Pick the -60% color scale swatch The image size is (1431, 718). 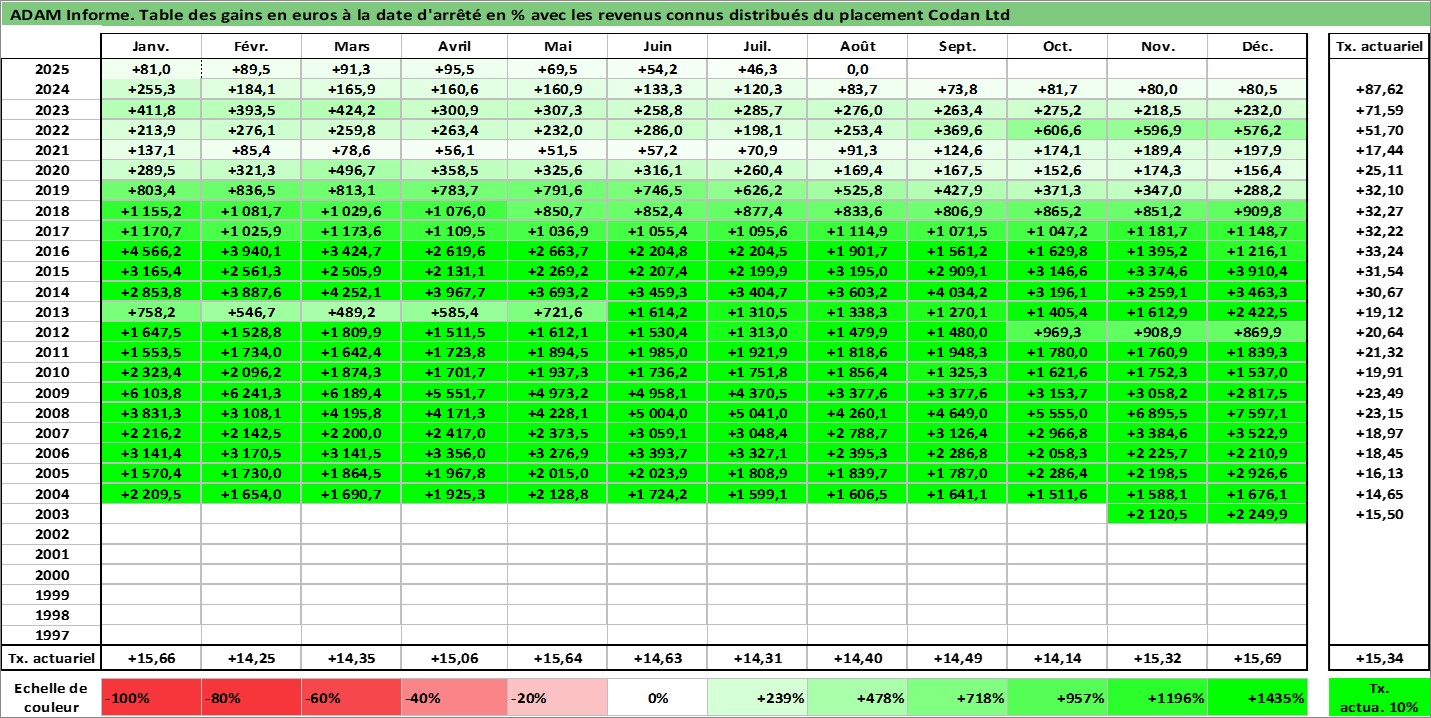351,698
